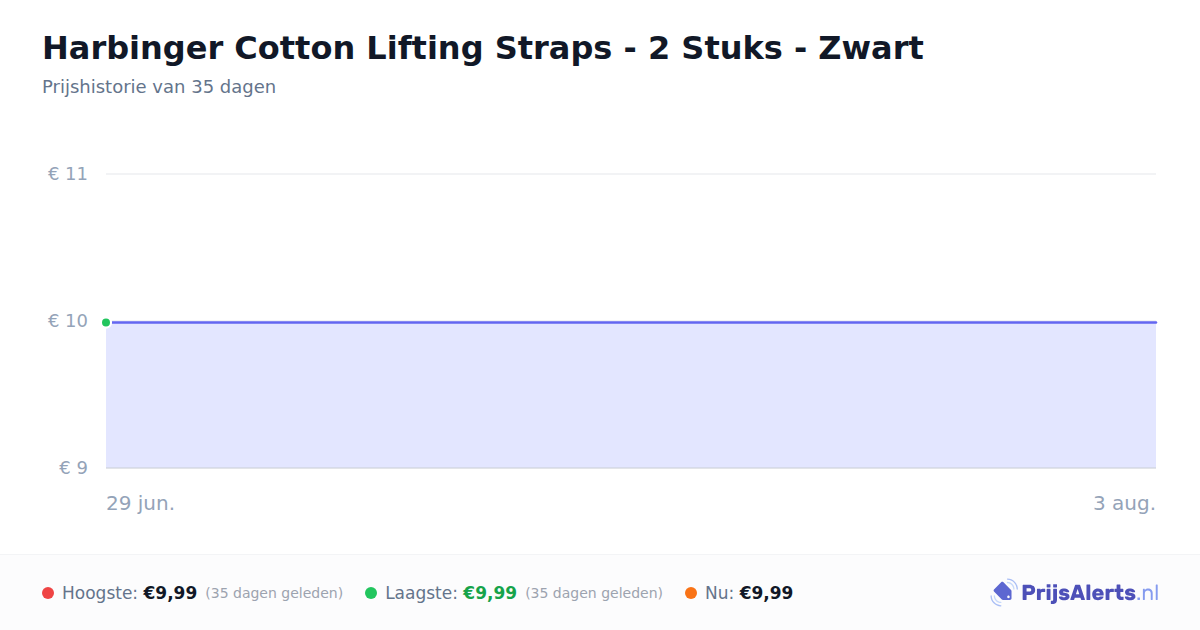Click the € 10 y-axis label

(x=68, y=321)
